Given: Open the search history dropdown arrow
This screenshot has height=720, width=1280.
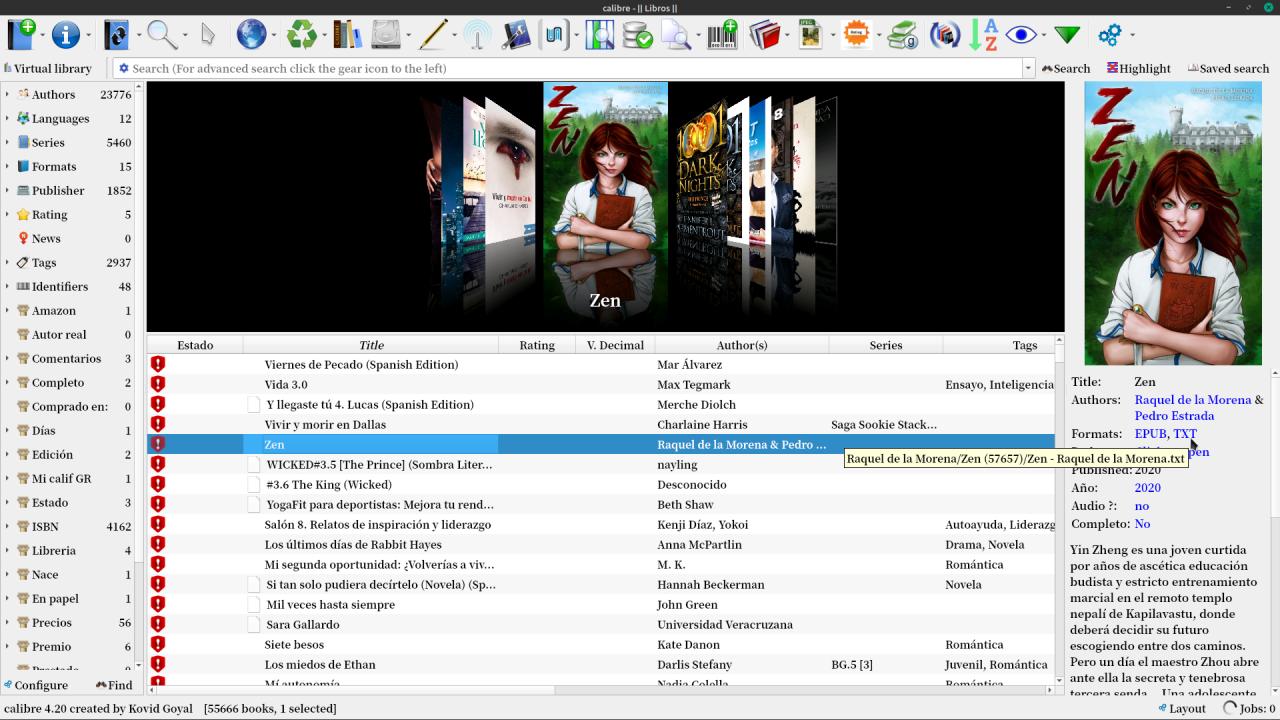Looking at the screenshot, I should (x=1028, y=68).
